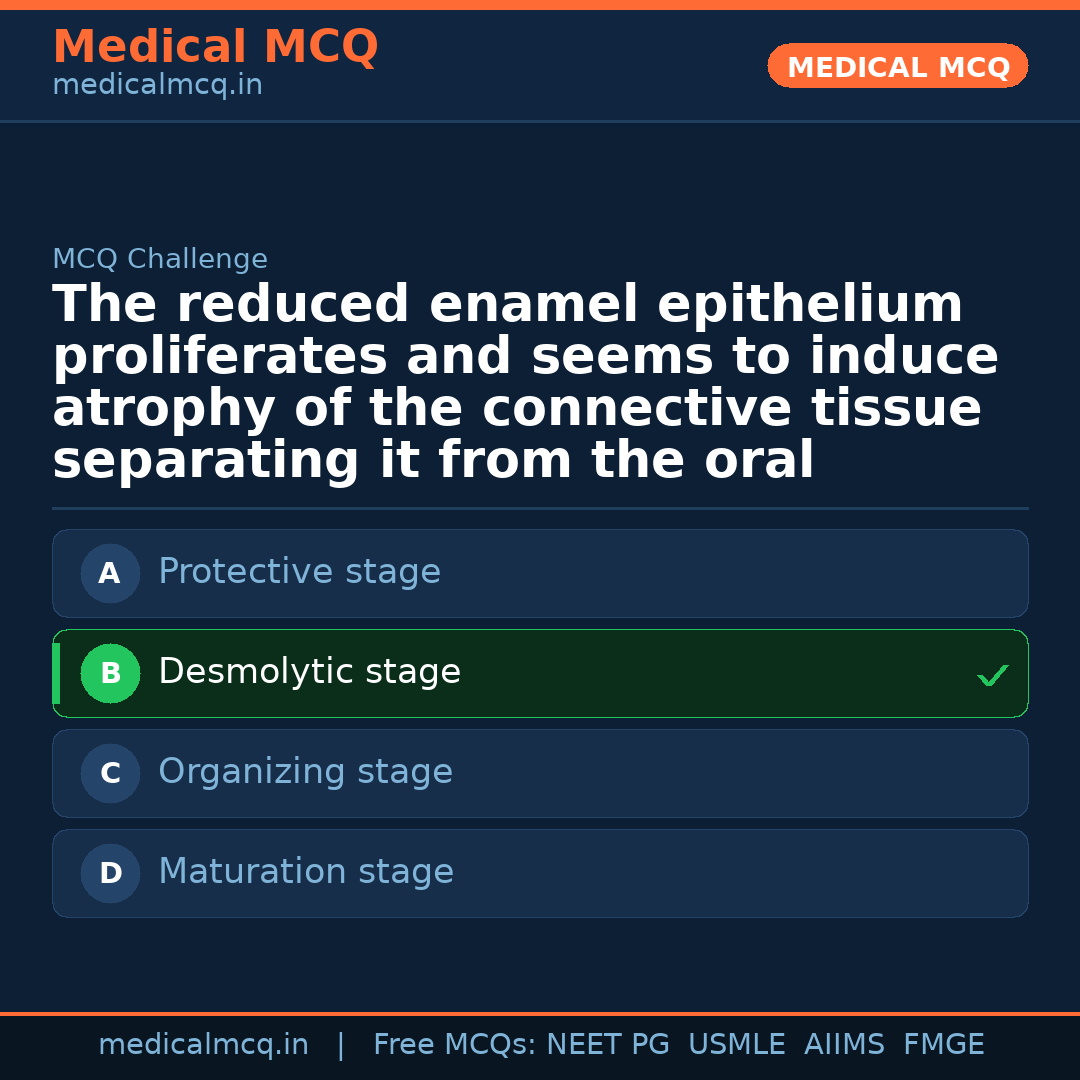This screenshot has width=1080, height=1080.
Task: Click the reduced enamel epithelium question text
Action: pos(525,382)
